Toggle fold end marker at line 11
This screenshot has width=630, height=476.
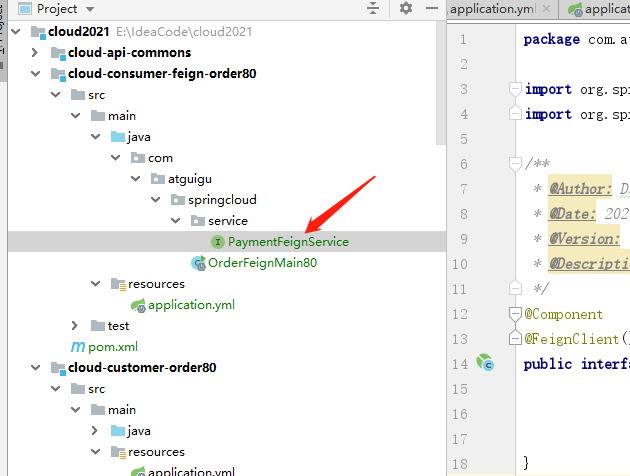pos(515,288)
